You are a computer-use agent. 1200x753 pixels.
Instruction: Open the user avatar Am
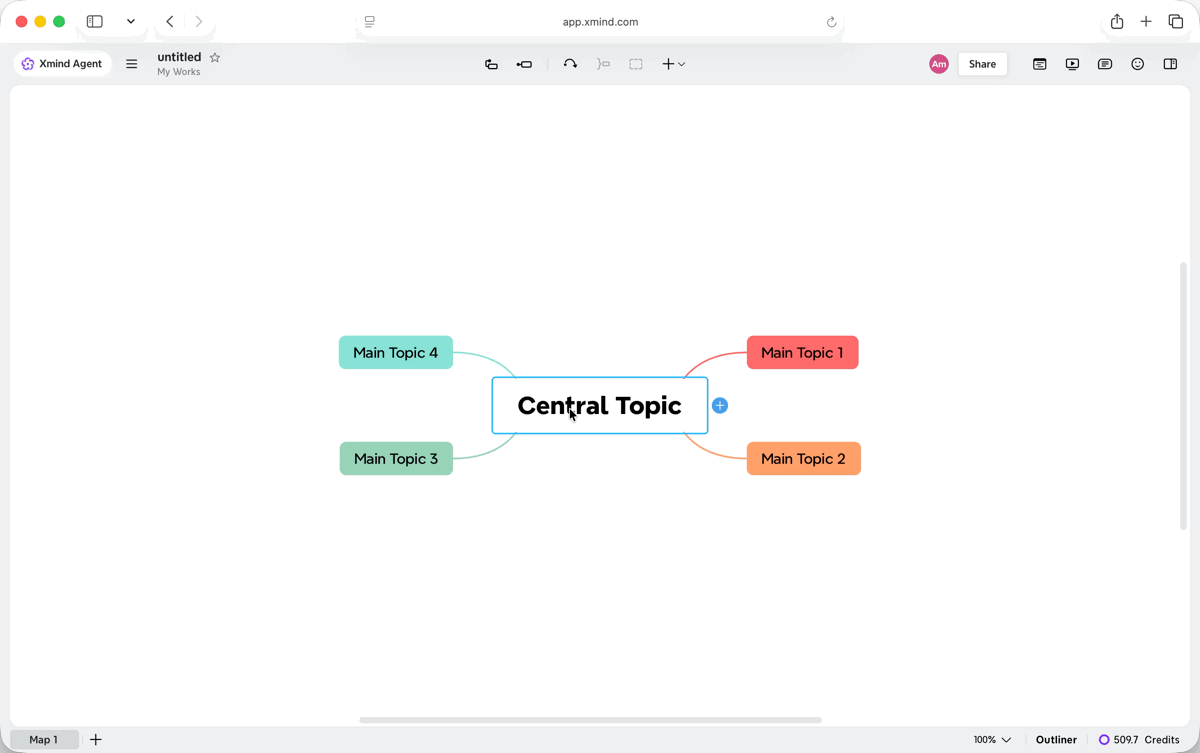pyautogui.click(x=938, y=64)
